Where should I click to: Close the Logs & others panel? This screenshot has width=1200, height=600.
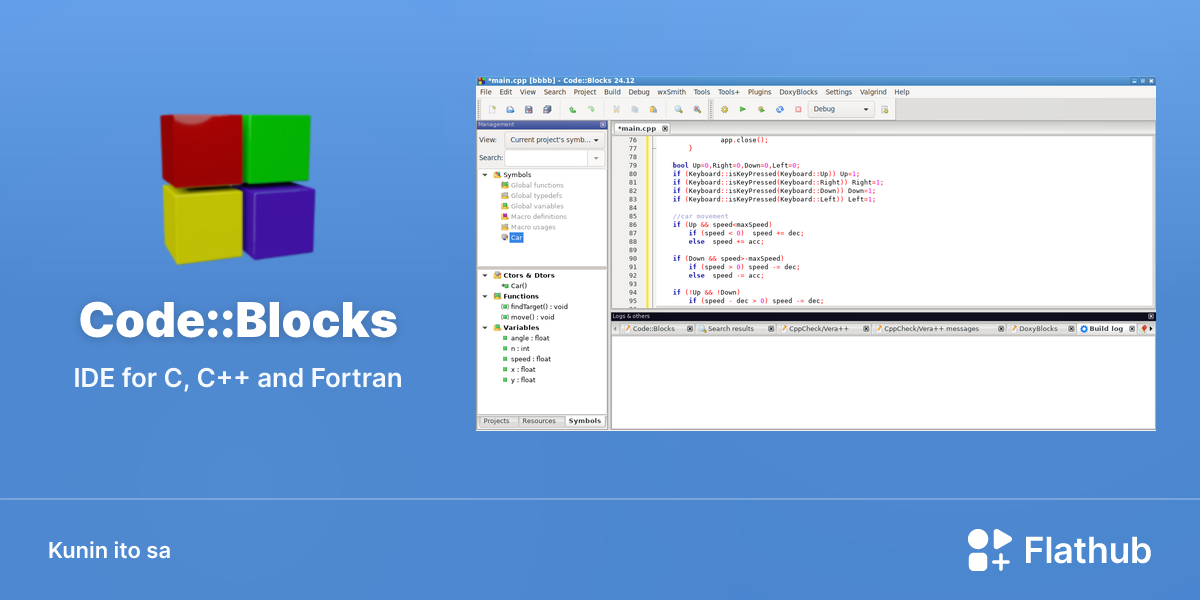click(x=1151, y=316)
